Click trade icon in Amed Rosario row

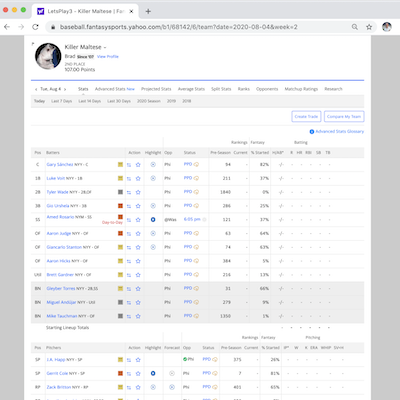click(129, 220)
